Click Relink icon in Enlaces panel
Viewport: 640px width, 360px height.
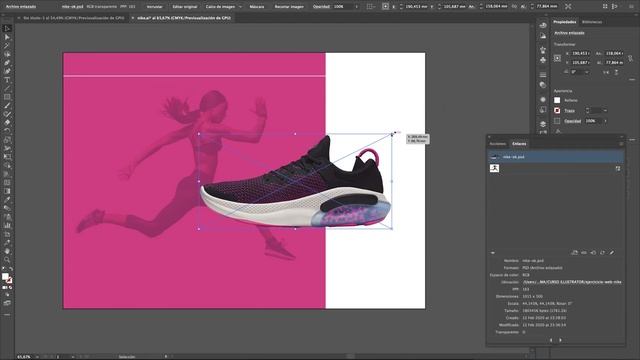584,253
